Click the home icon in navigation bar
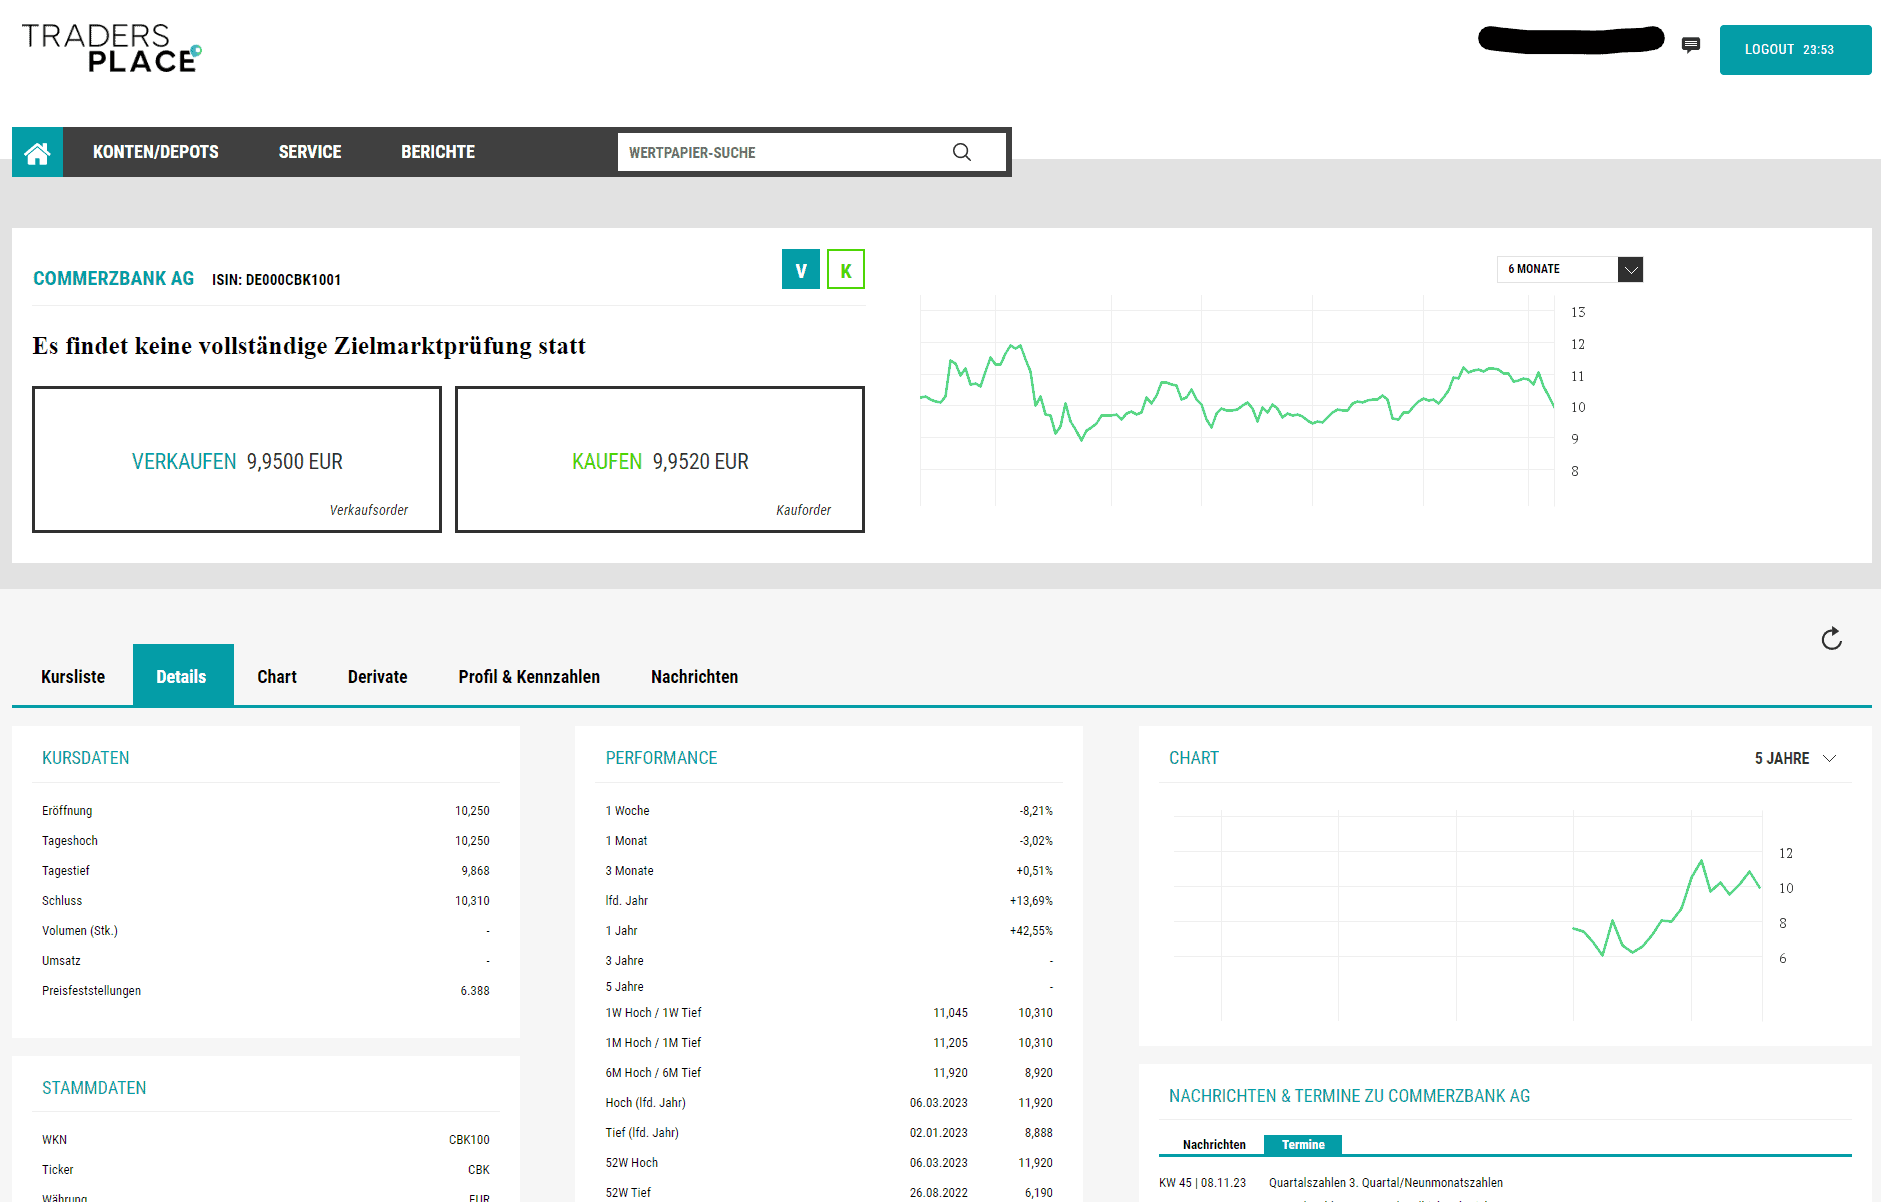Viewport: 1881px width, 1202px height. (37, 152)
